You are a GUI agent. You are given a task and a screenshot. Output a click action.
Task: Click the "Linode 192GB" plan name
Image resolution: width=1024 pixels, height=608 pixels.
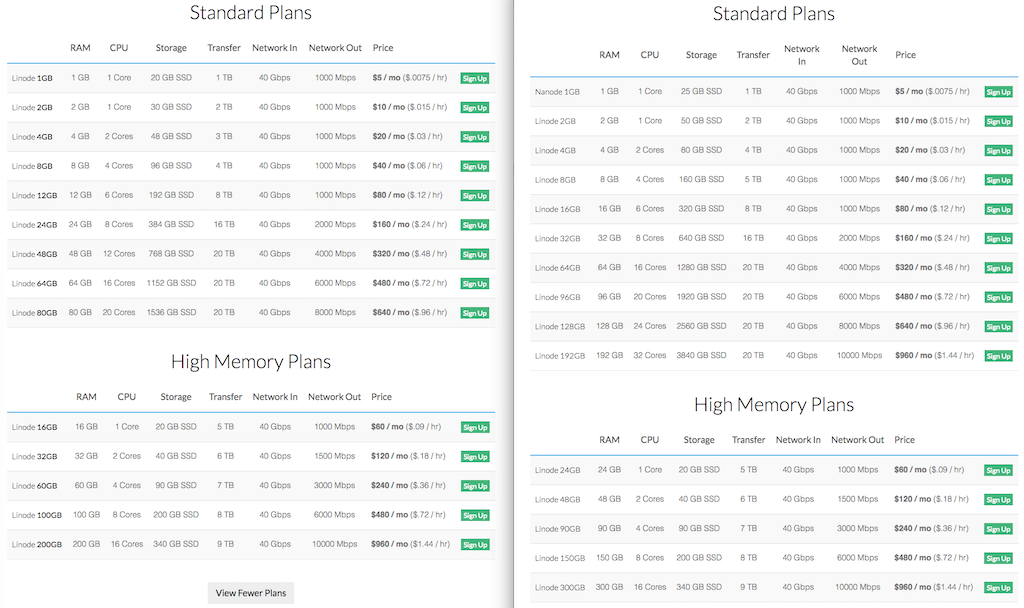click(560, 357)
